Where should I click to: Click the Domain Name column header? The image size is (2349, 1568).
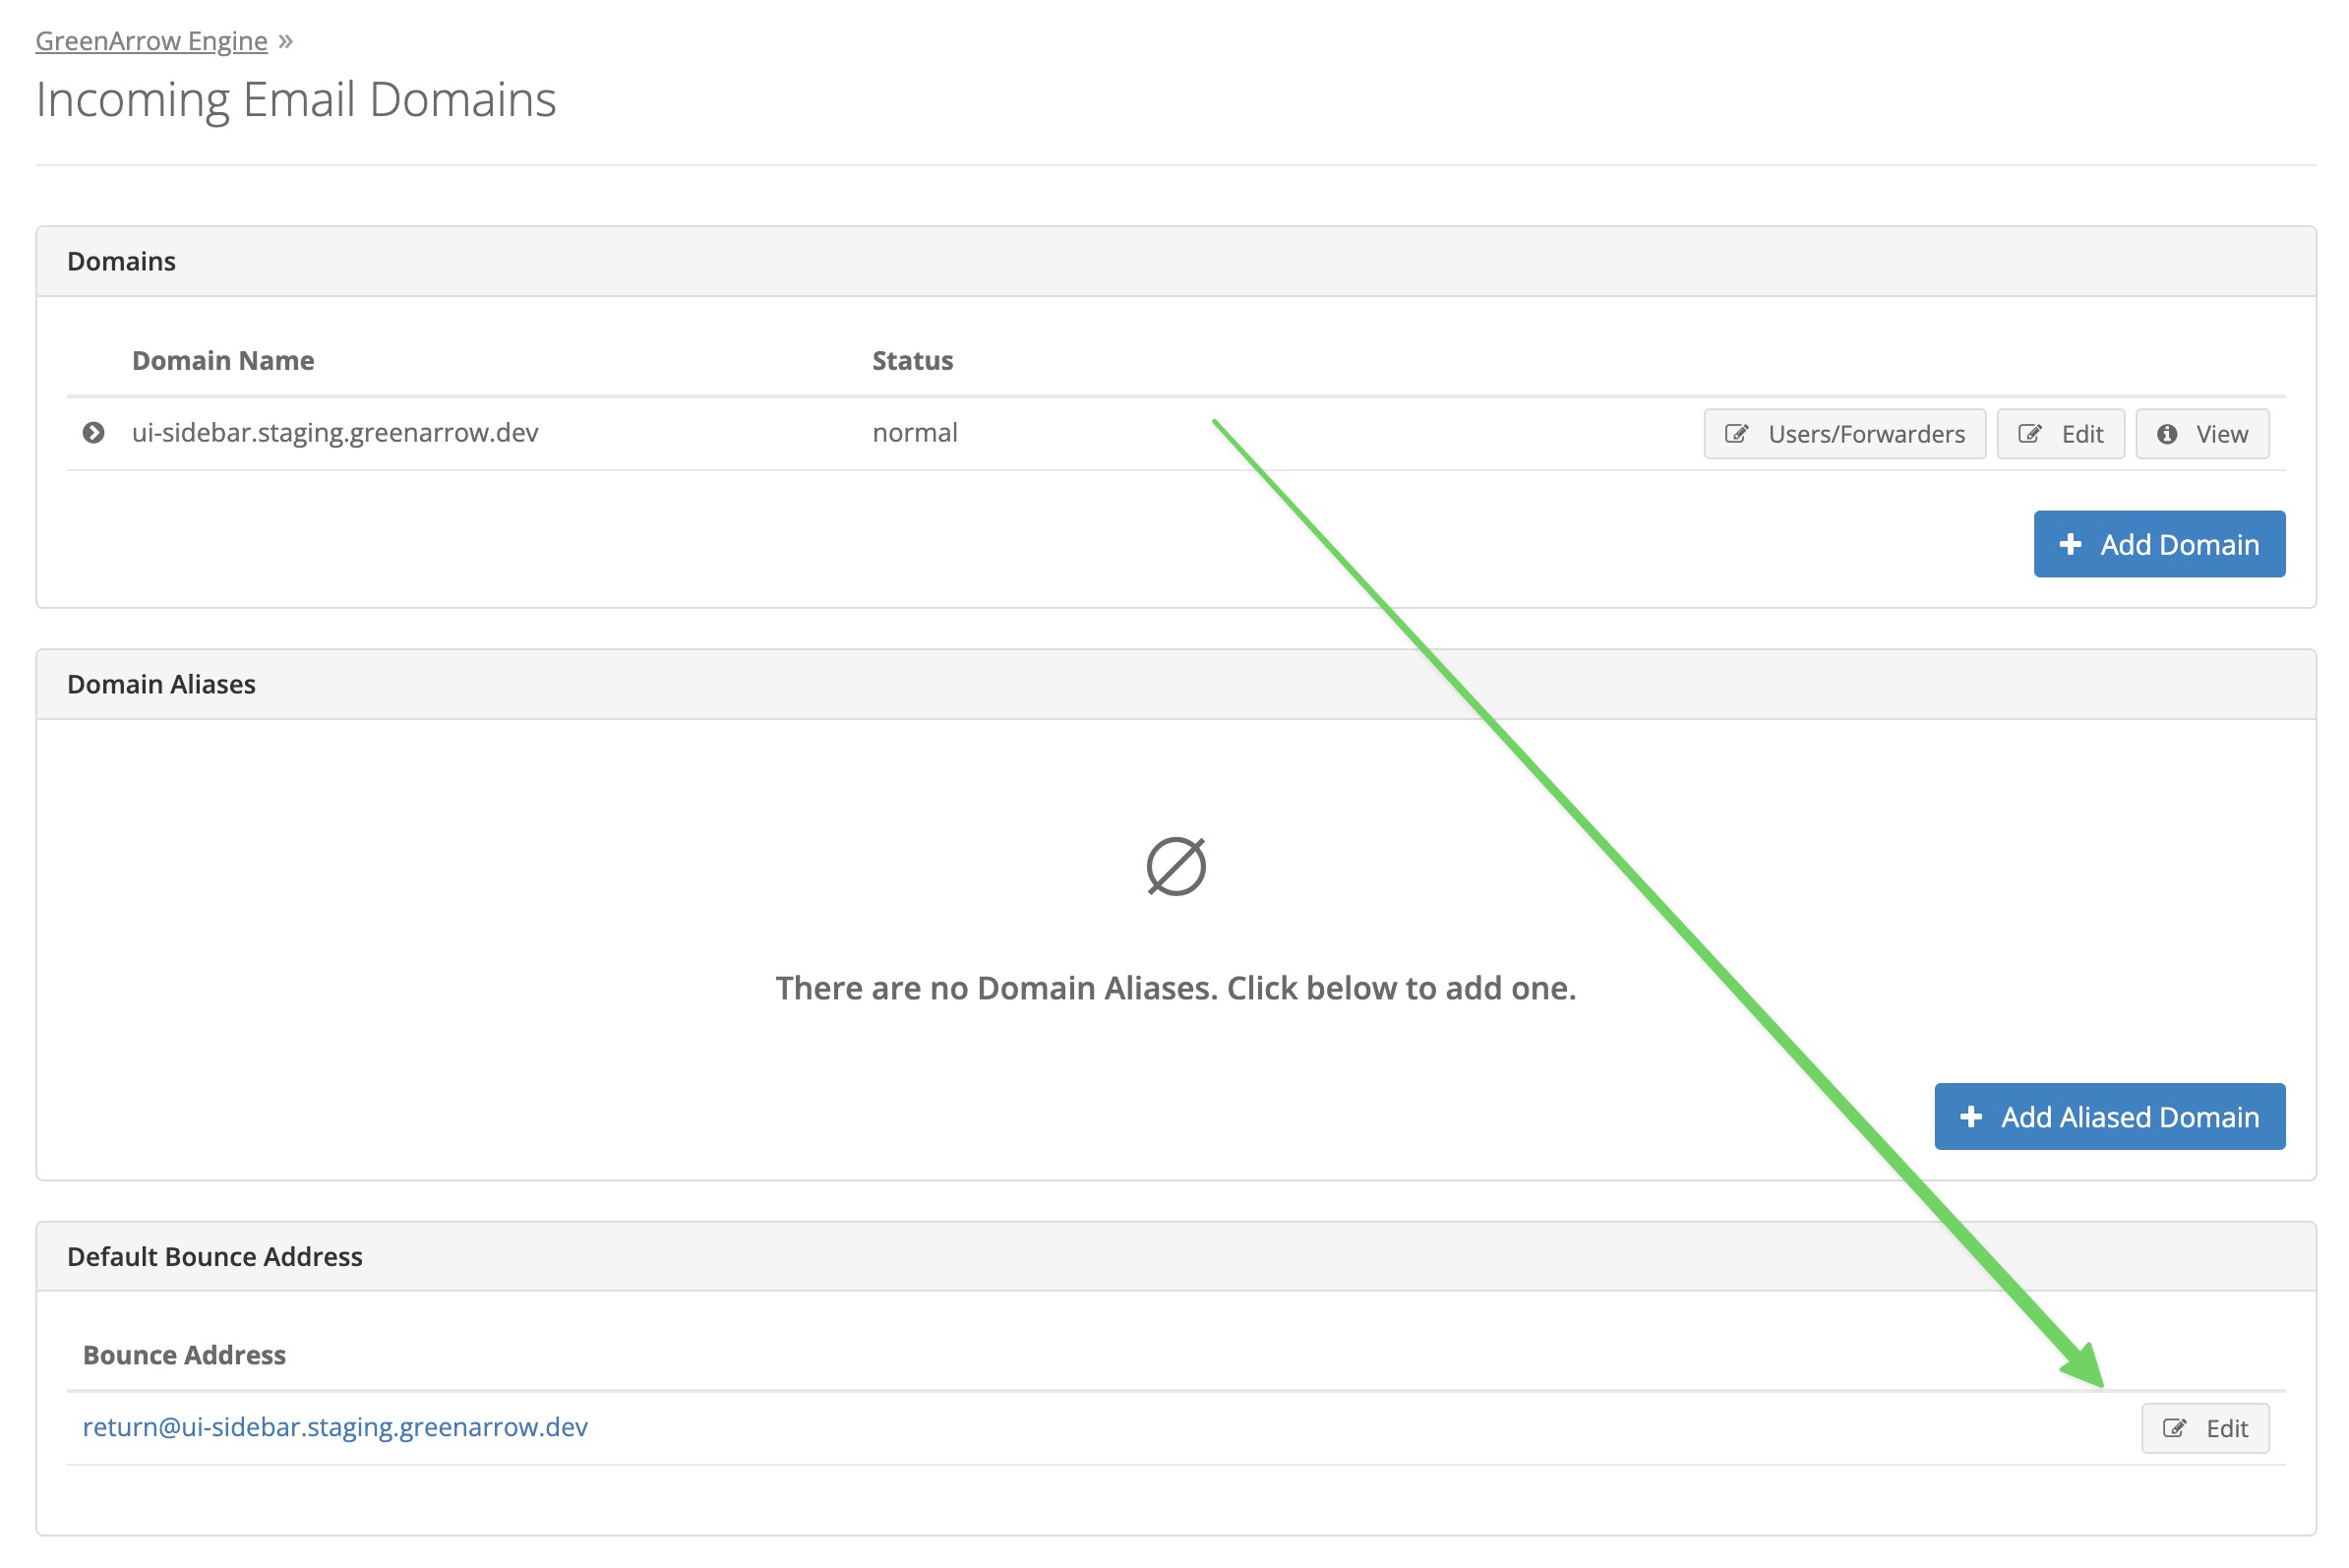(223, 360)
